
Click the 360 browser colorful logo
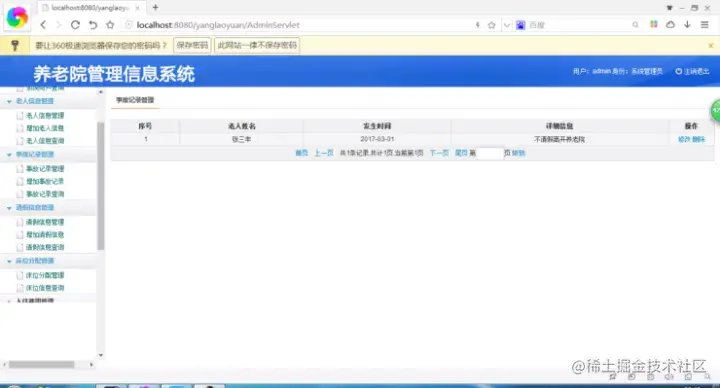[17, 17]
